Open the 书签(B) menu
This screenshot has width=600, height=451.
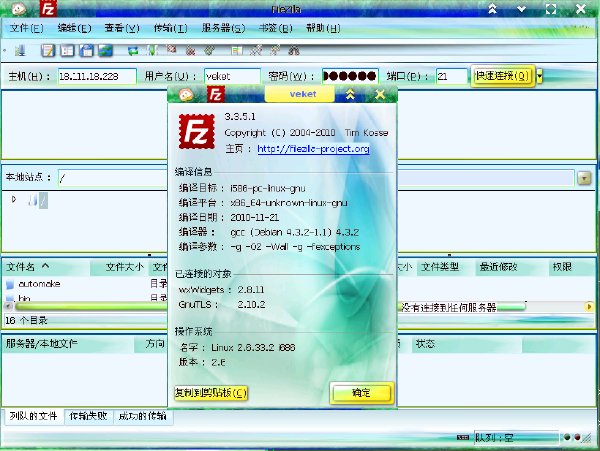(x=276, y=28)
